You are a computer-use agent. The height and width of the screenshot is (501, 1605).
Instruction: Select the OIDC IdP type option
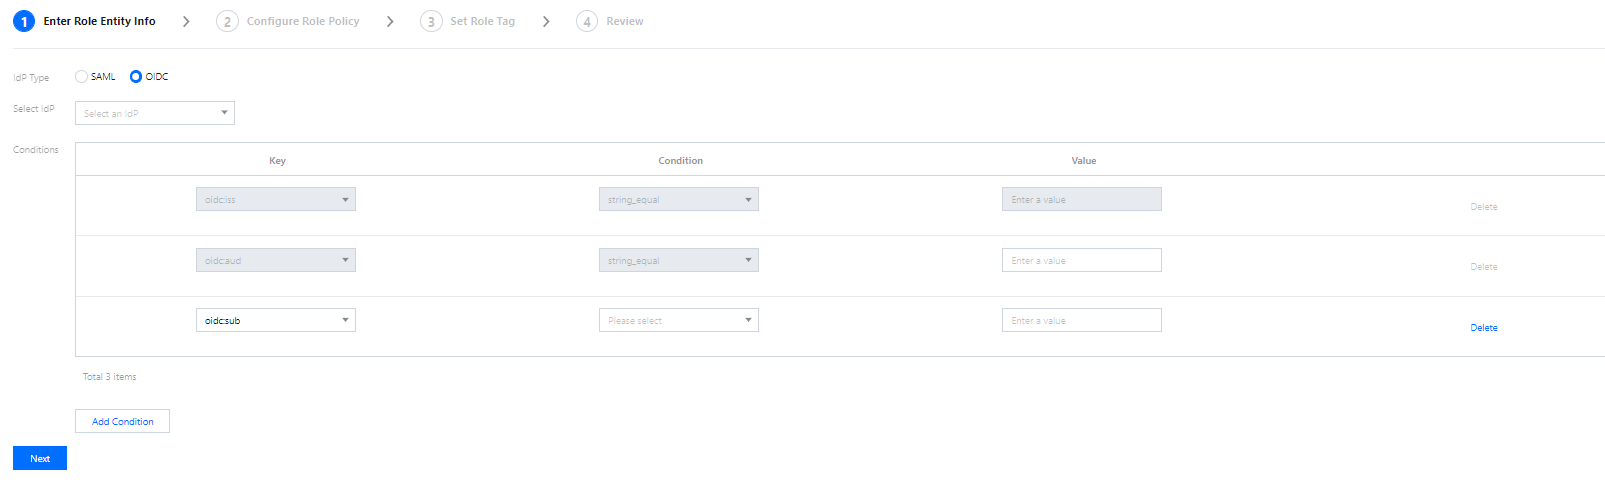pos(136,77)
